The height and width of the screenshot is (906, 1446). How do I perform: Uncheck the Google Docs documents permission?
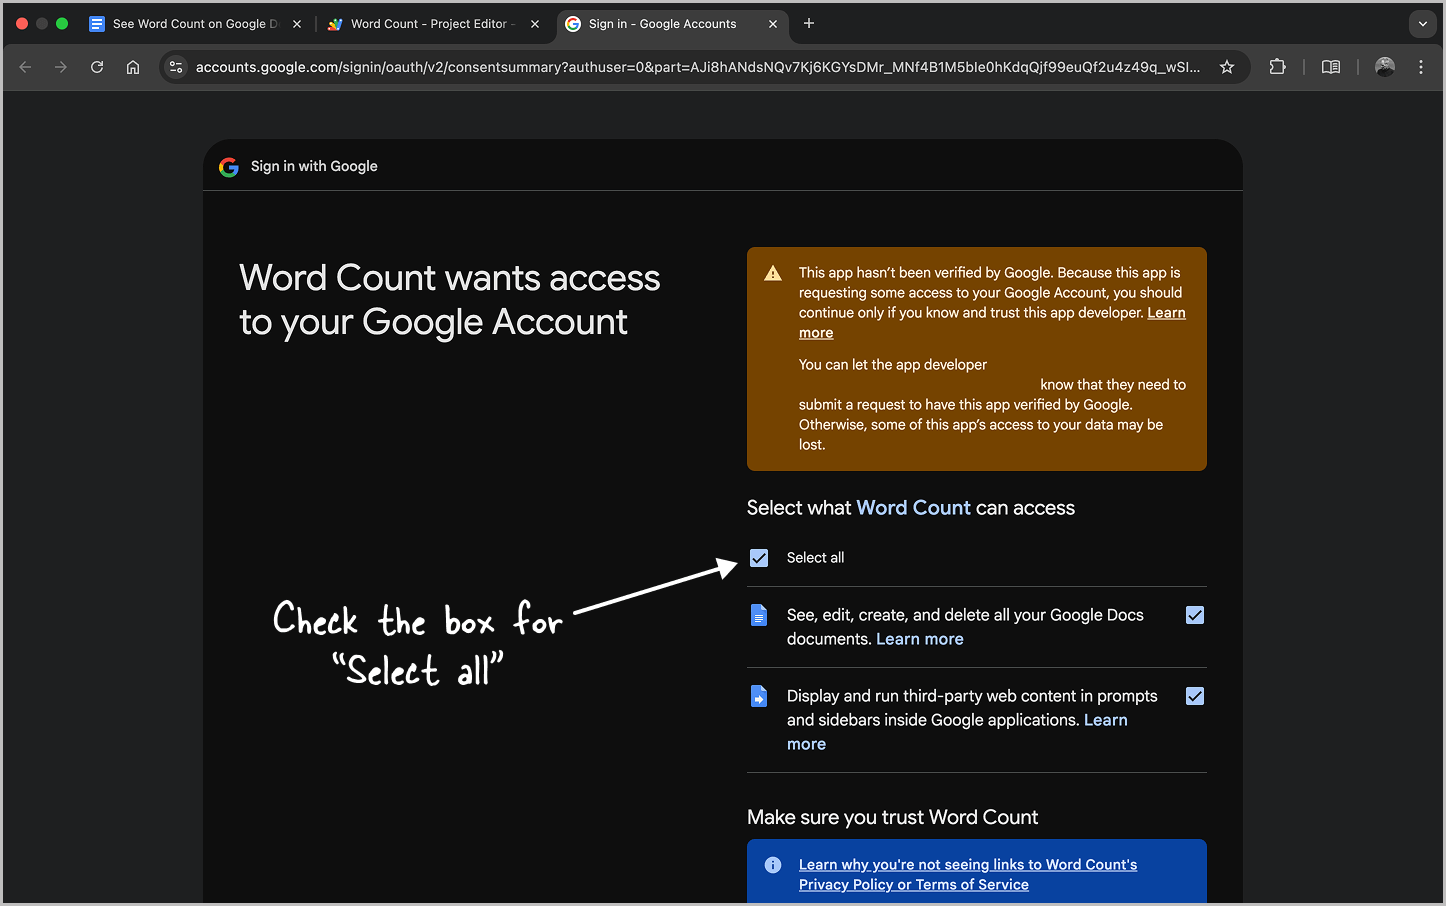click(1194, 615)
